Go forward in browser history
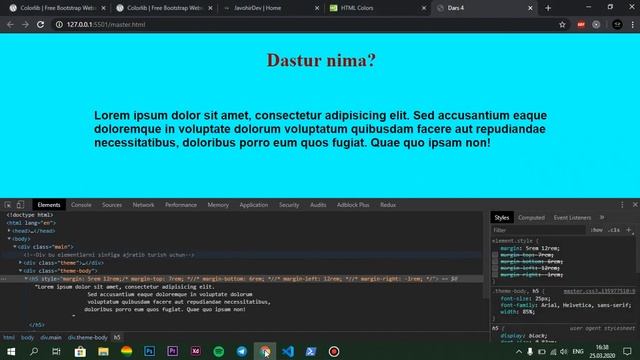The width and height of the screenshot is (640, 360). point(25,24)
